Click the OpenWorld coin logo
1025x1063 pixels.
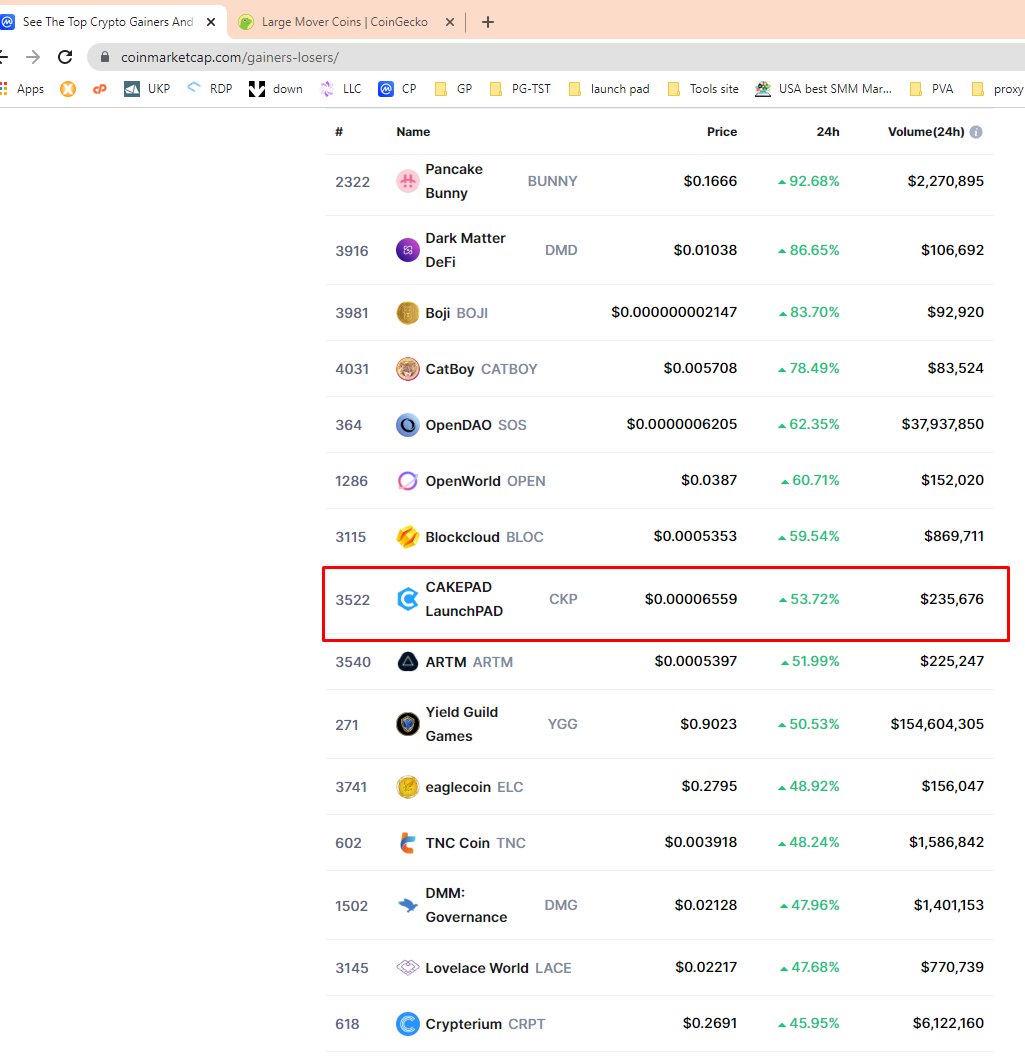[x=407, y=481]
